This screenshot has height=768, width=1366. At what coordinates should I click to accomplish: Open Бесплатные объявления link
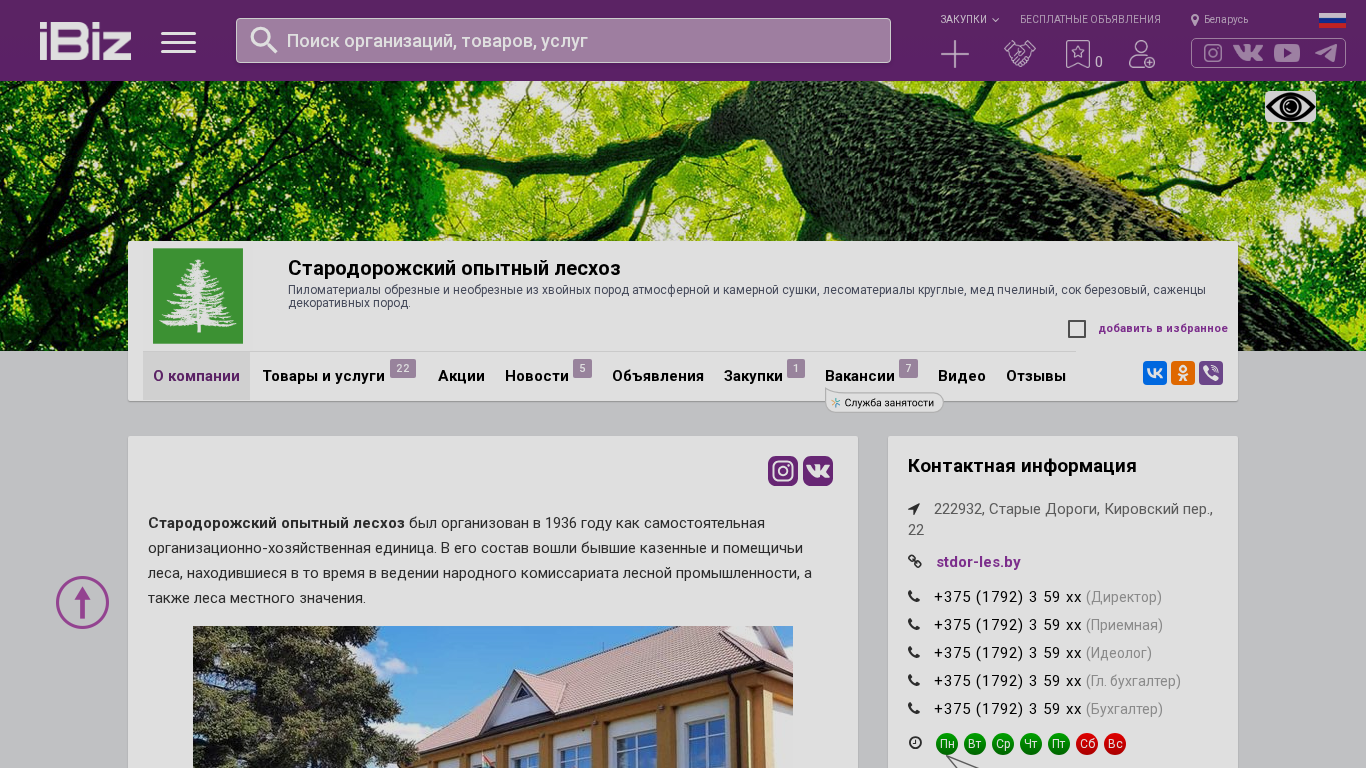click(1090, 19)
